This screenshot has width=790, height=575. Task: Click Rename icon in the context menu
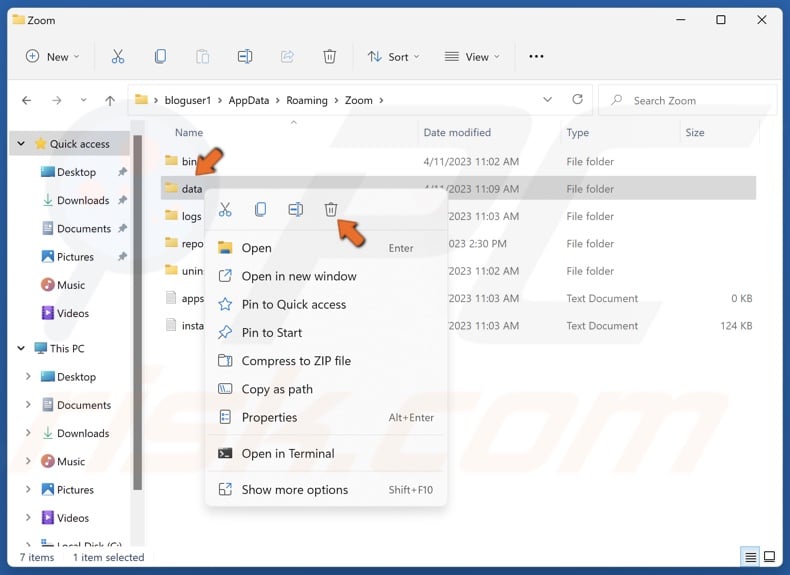[x=296, y=209]
